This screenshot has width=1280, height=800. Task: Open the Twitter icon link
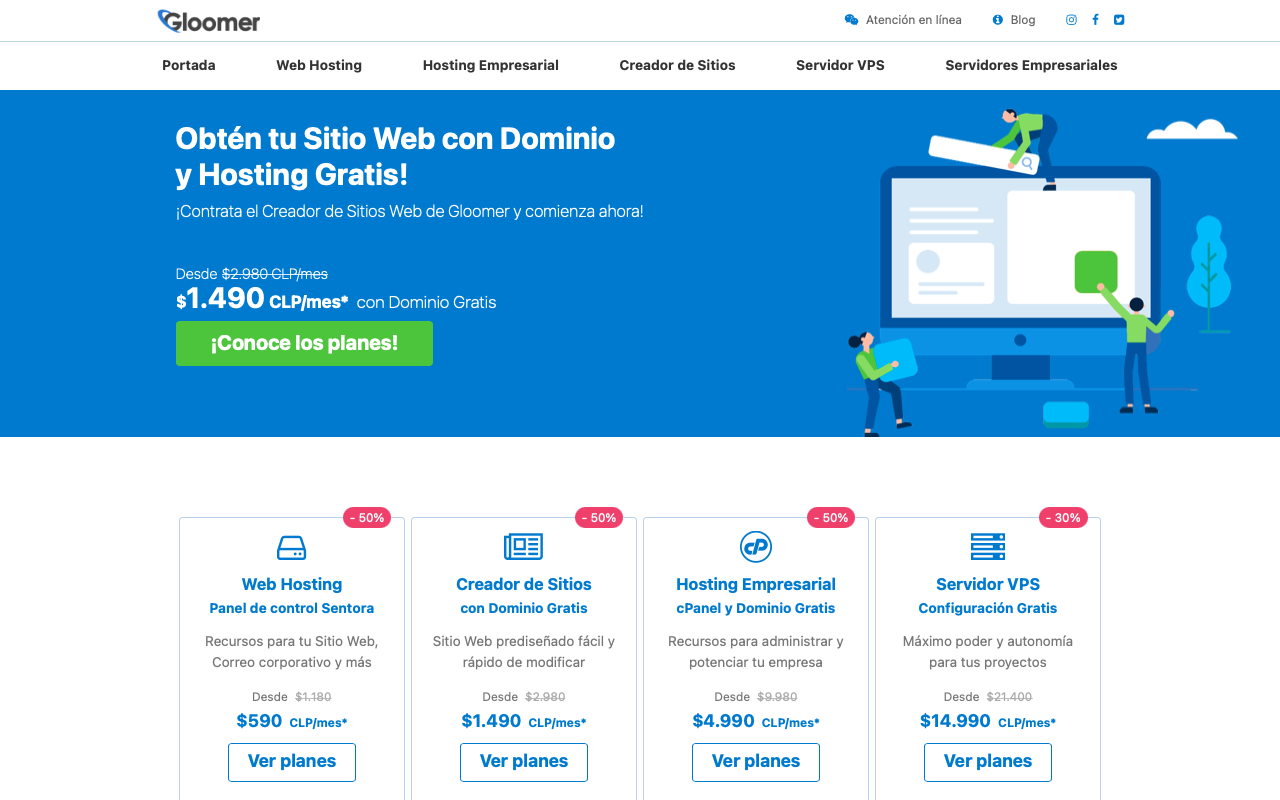[x=1119, y=20]
